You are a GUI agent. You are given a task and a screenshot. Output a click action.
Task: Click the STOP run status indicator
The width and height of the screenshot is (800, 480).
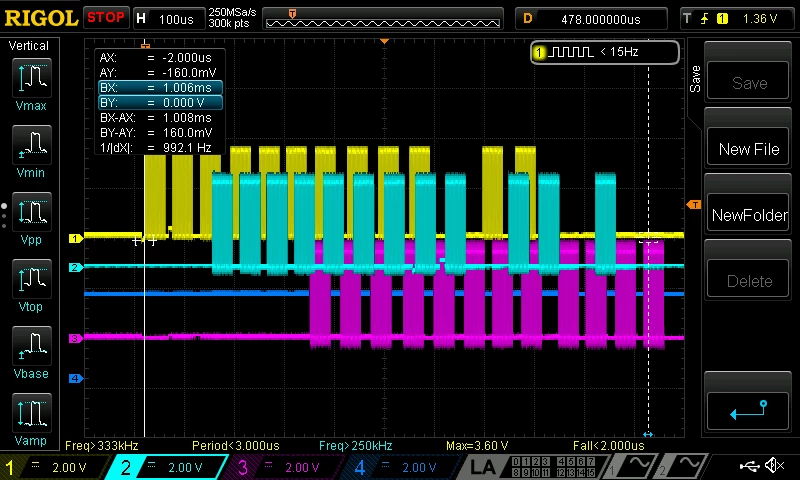(106, 18)
